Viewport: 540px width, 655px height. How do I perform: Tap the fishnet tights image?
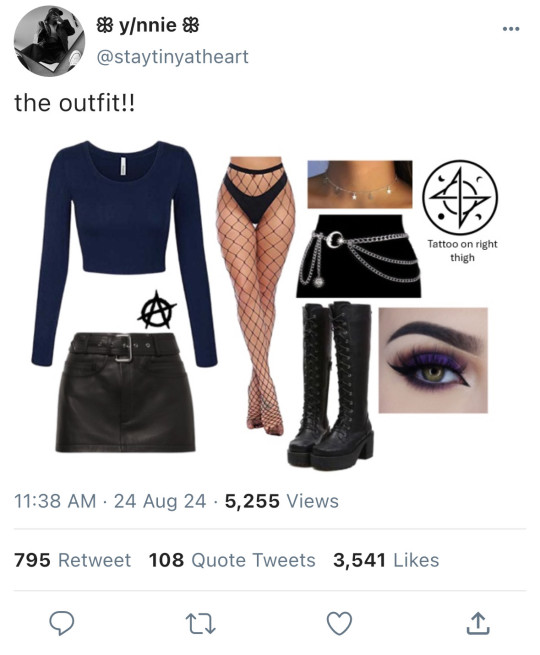255,296
